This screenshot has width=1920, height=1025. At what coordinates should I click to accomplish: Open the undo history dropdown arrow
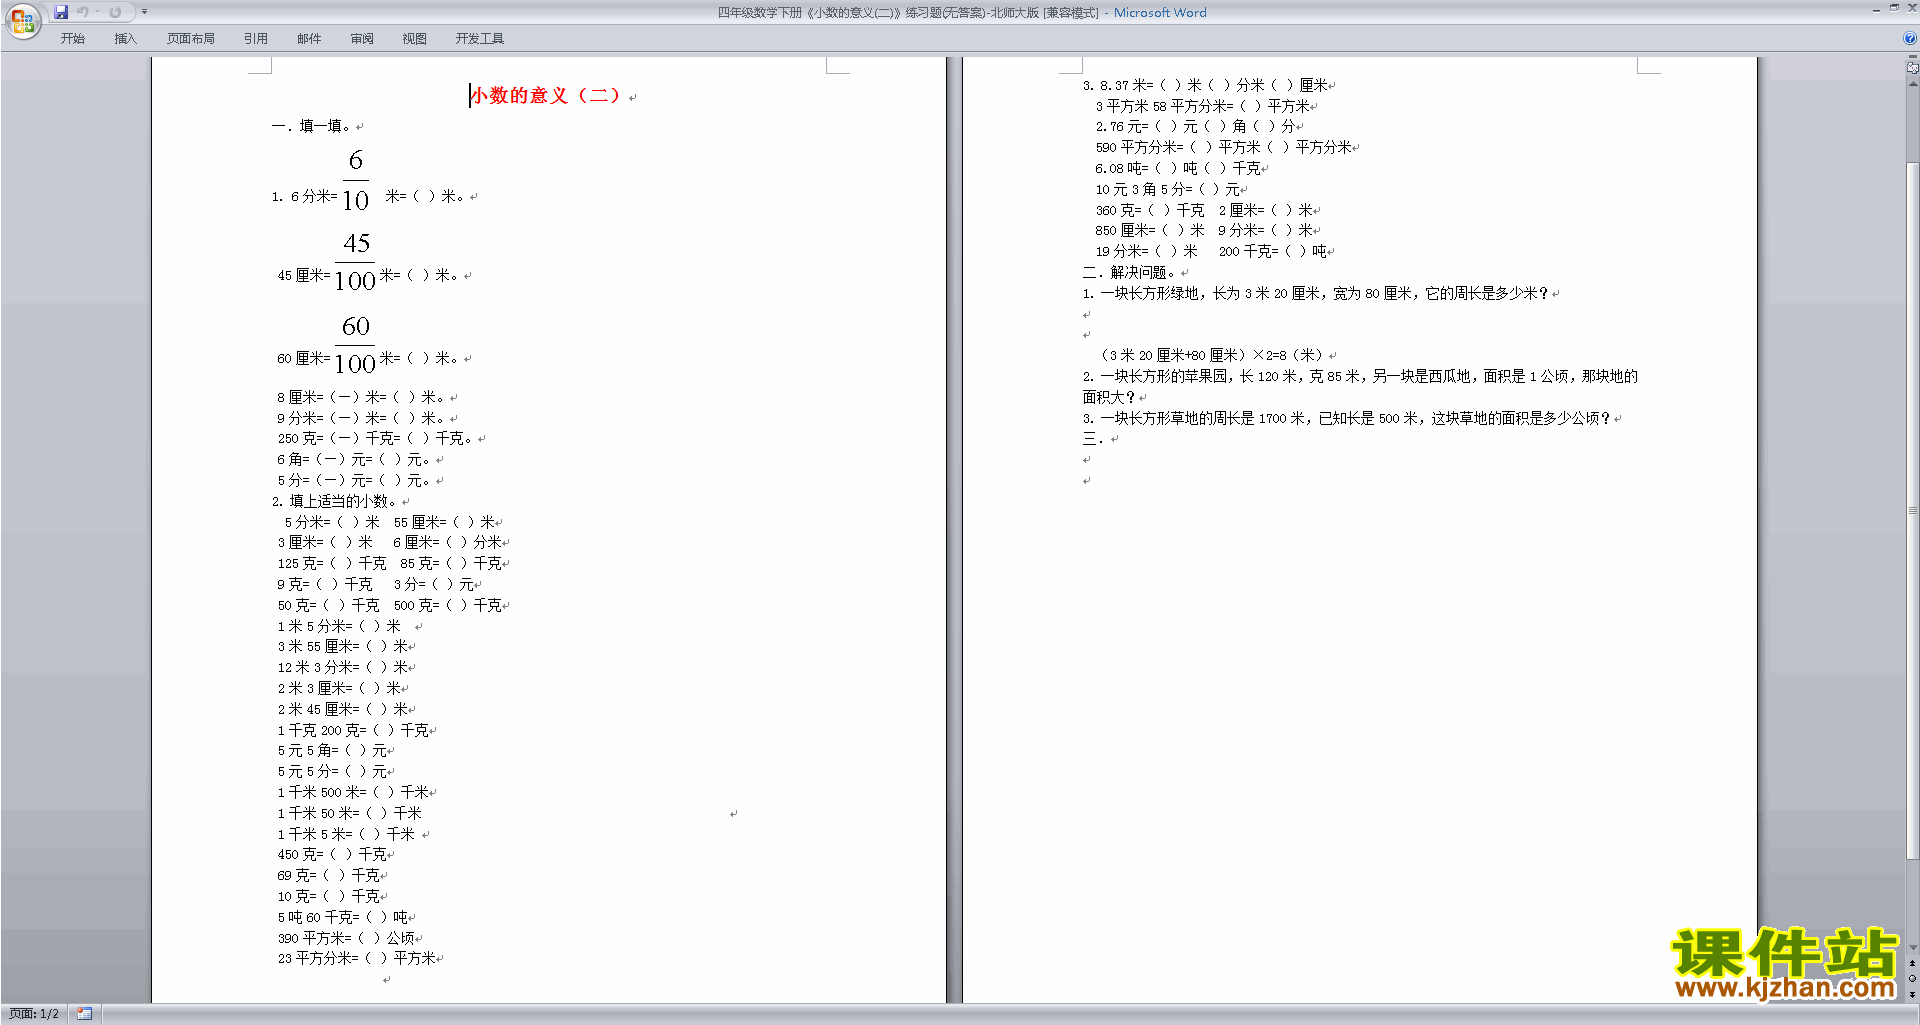coord(98,12)
